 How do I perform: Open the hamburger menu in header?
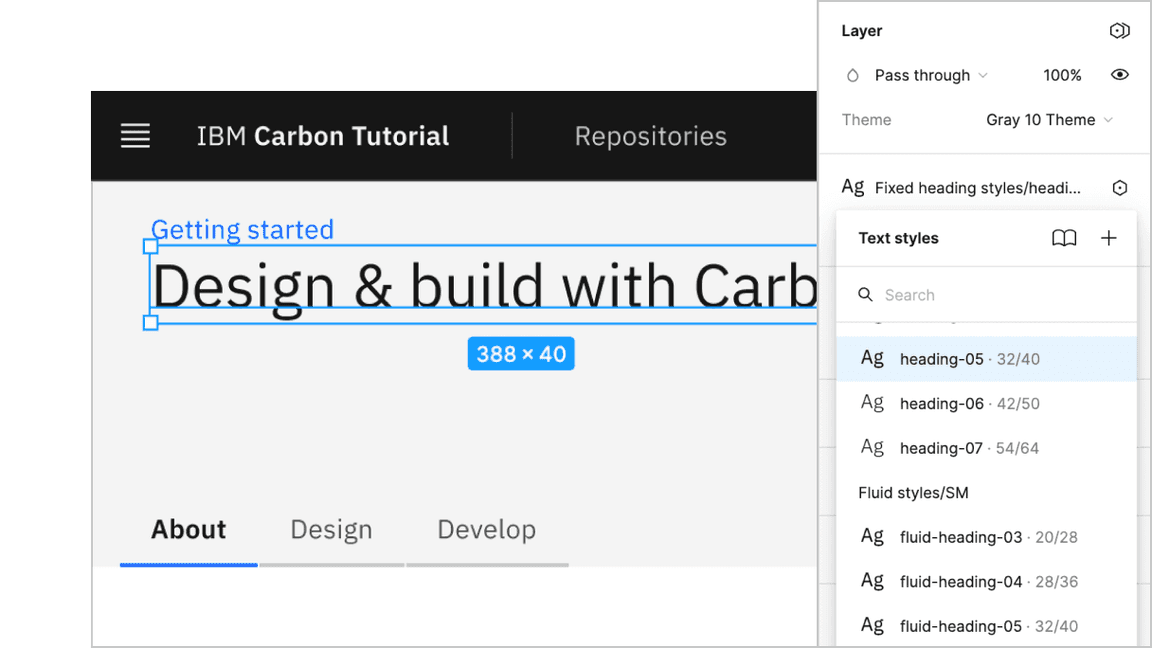pyautogui.click(x=135, y=136)
